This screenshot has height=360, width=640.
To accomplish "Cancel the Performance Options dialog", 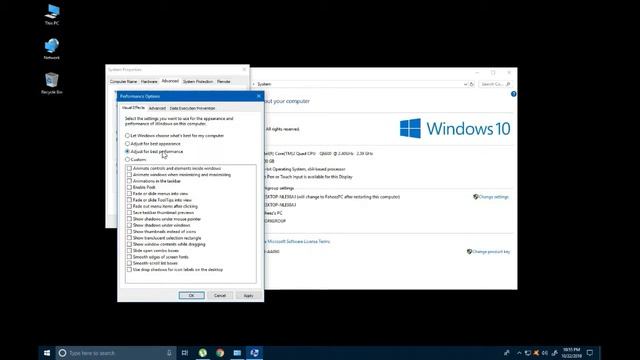I will (x=220, y=295).
